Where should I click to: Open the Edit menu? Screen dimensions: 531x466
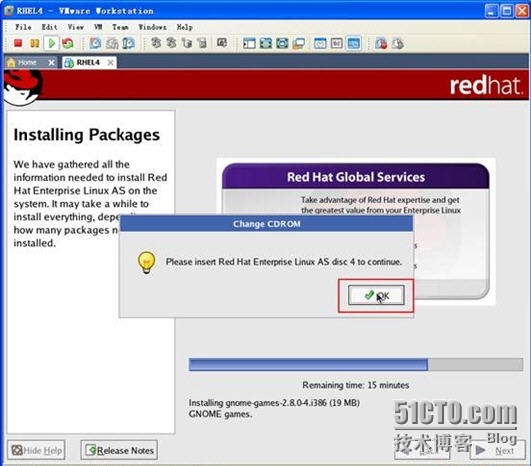point(49,27)
